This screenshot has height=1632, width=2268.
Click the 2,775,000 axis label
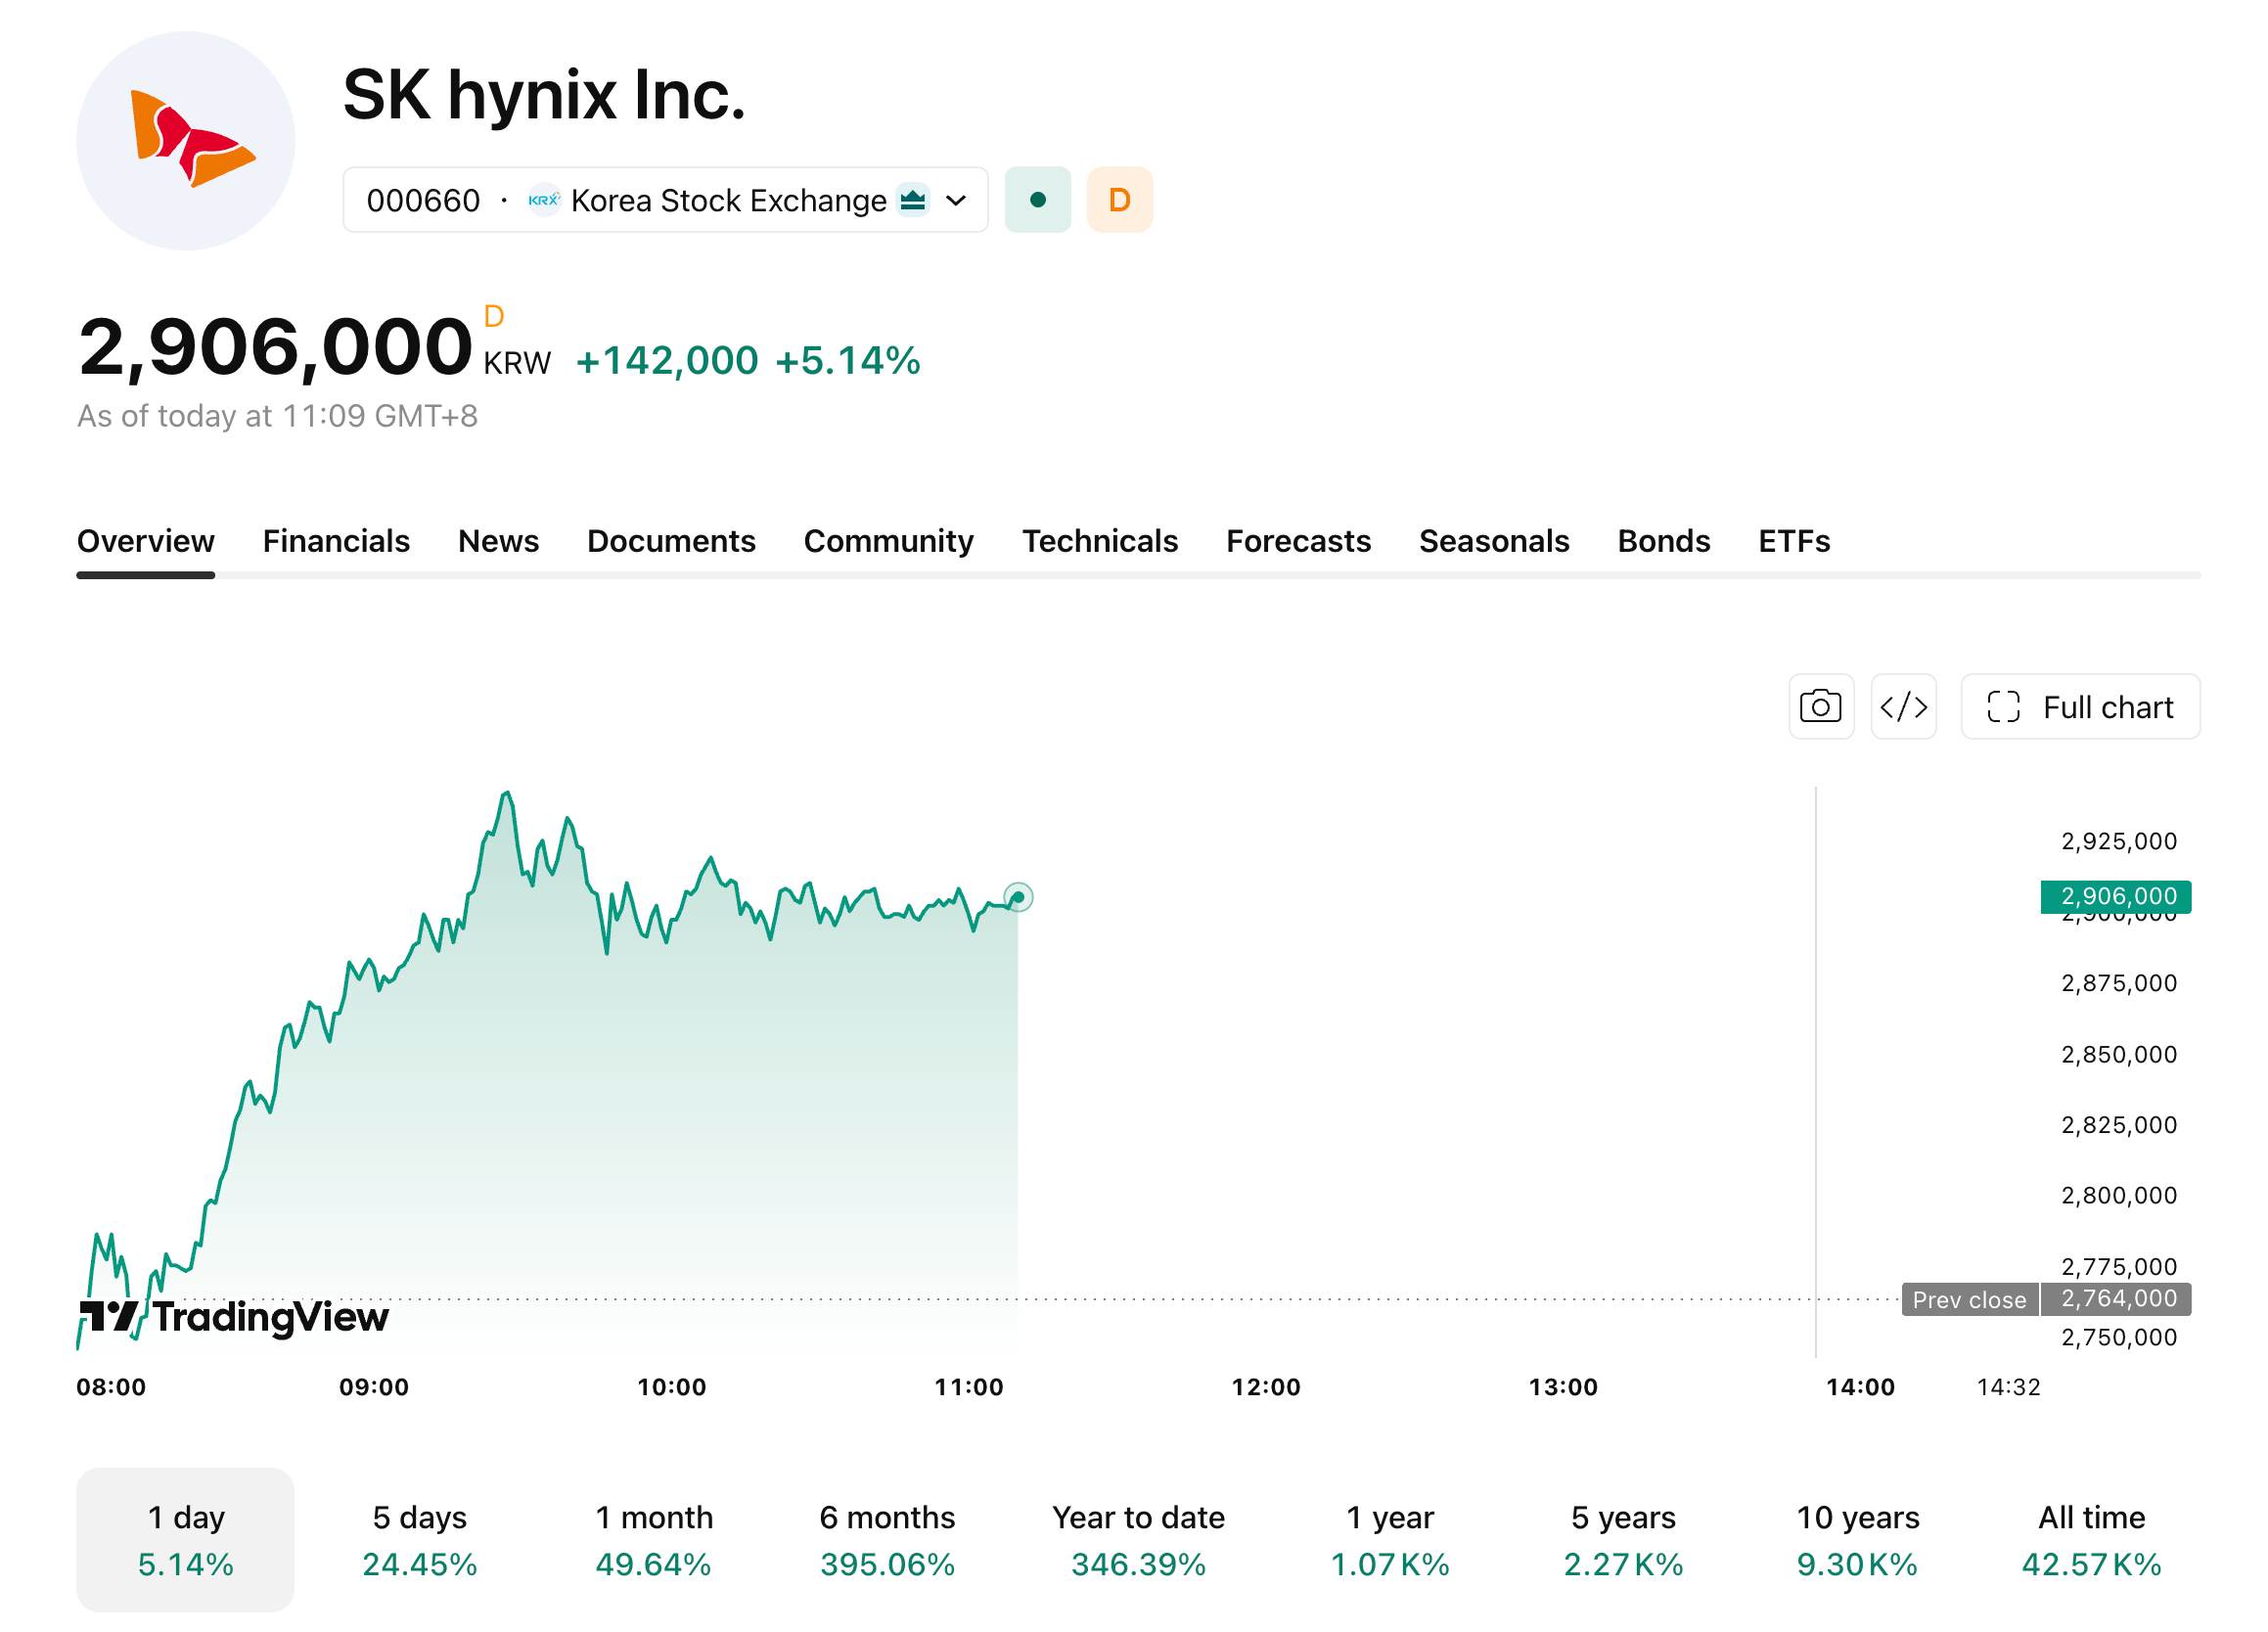[2119, 1267]
